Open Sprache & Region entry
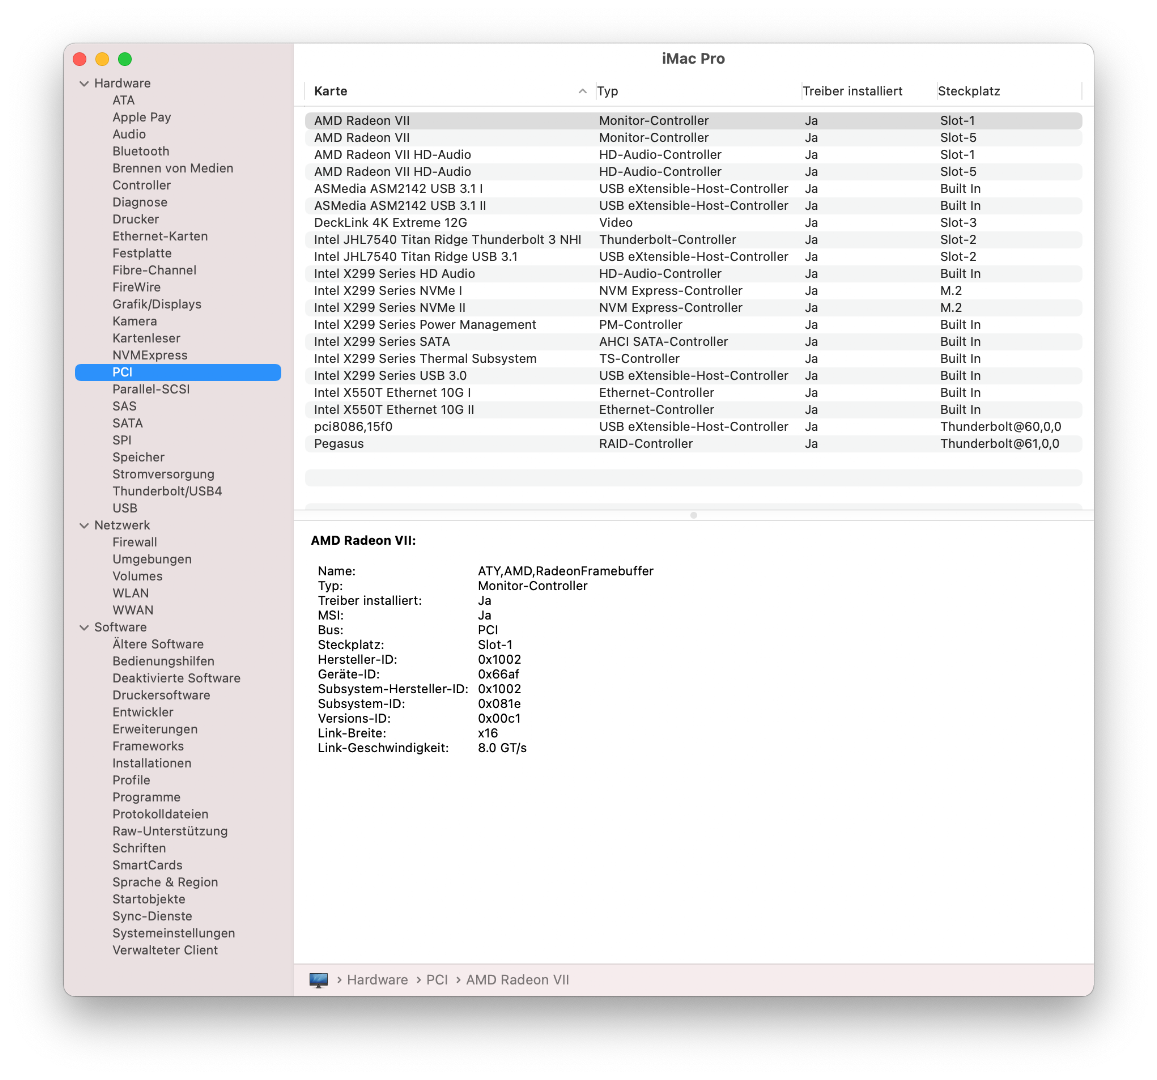The height and width of the screenshot is (1080, 1157). pyautogui.click(x=165, y=882)
